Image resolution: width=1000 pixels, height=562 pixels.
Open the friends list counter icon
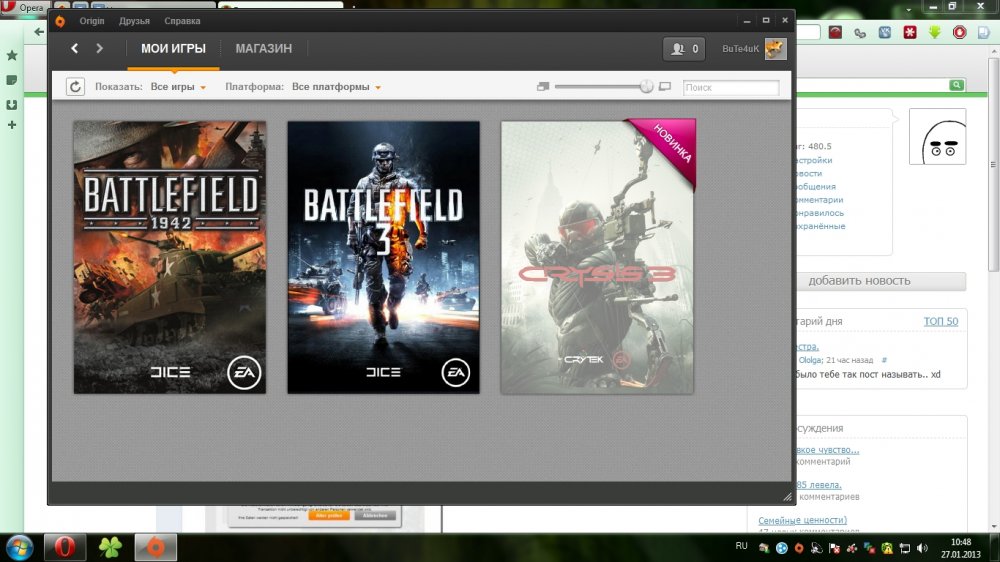(685, 48)
